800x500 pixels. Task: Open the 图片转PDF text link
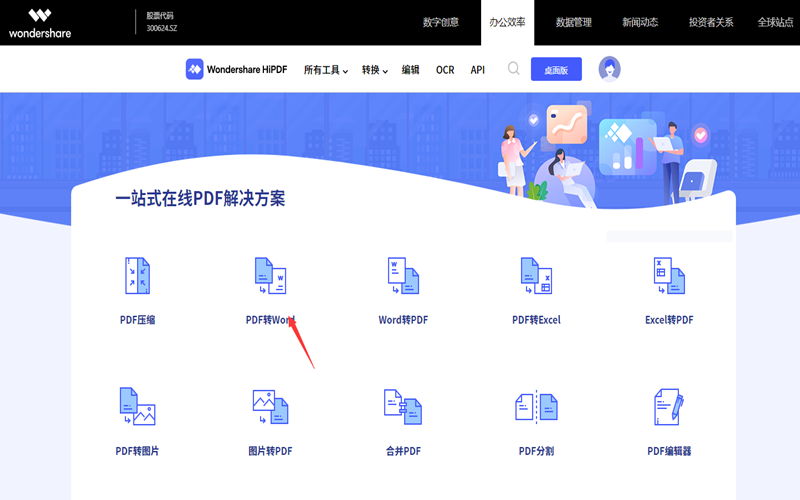(270, 451)
